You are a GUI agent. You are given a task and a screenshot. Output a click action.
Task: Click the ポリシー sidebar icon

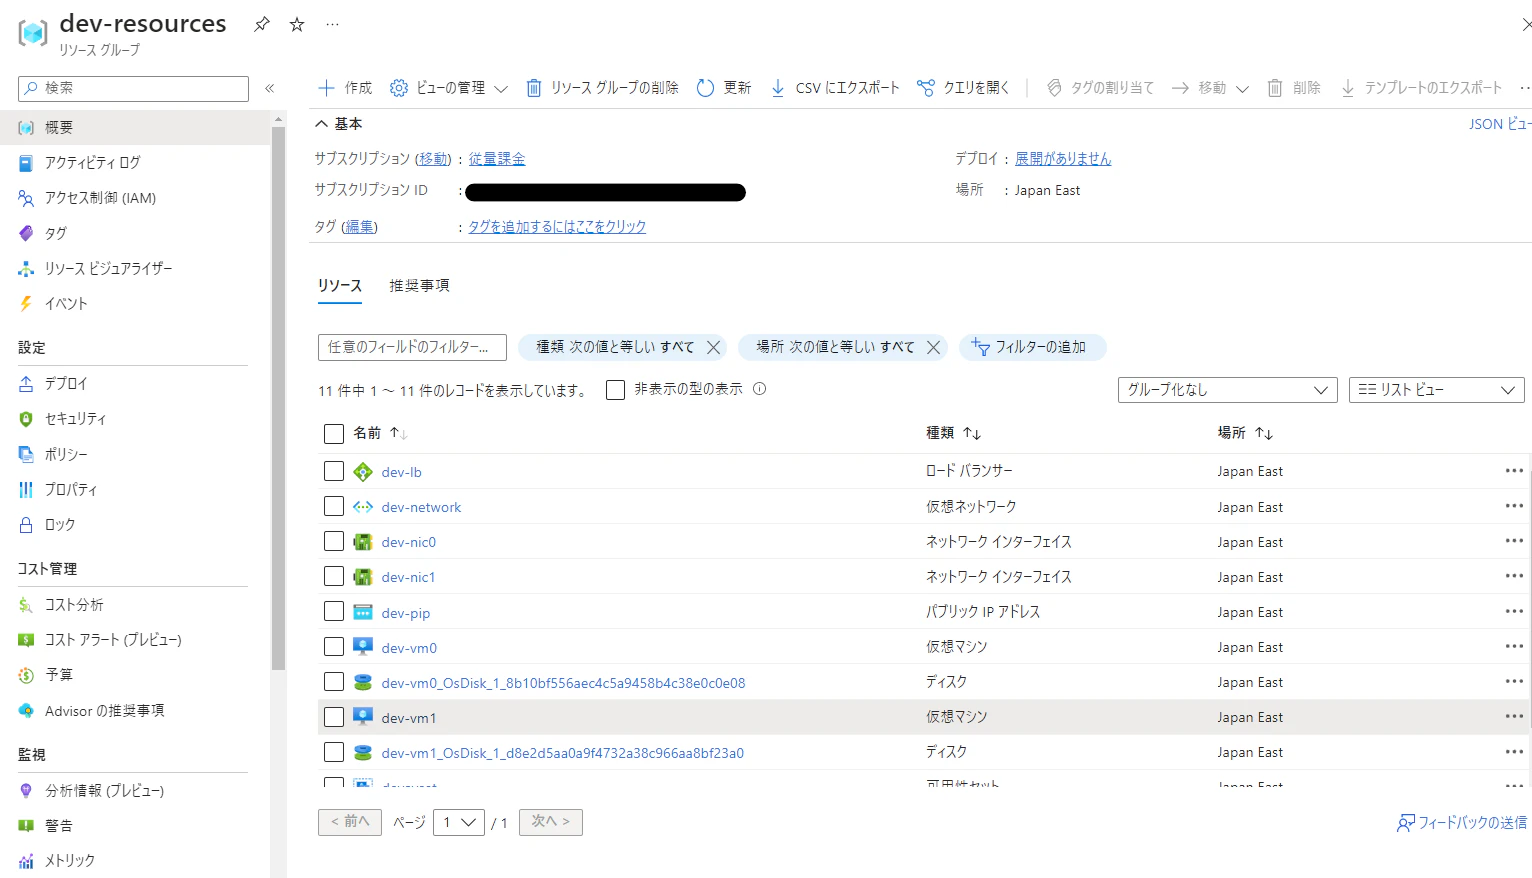pyautogui.click(x=26, y=454)
